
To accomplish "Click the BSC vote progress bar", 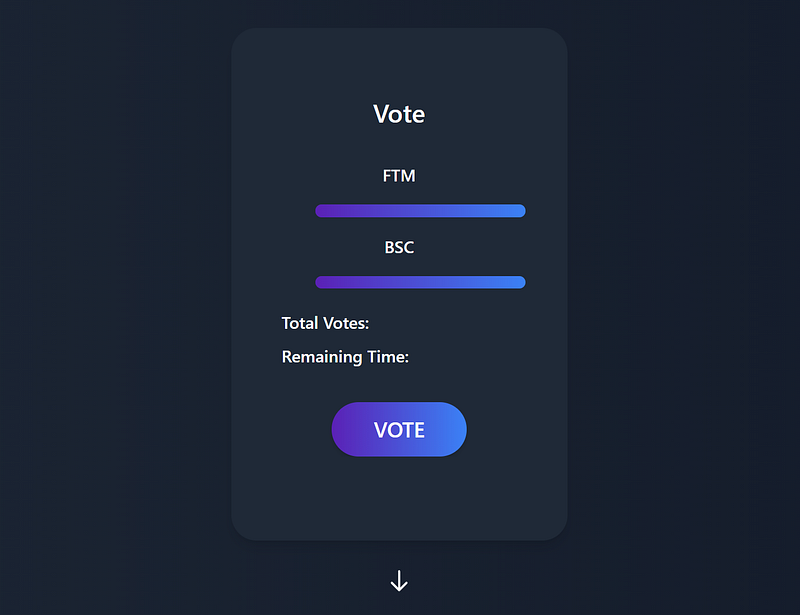I will coord(420,282).
